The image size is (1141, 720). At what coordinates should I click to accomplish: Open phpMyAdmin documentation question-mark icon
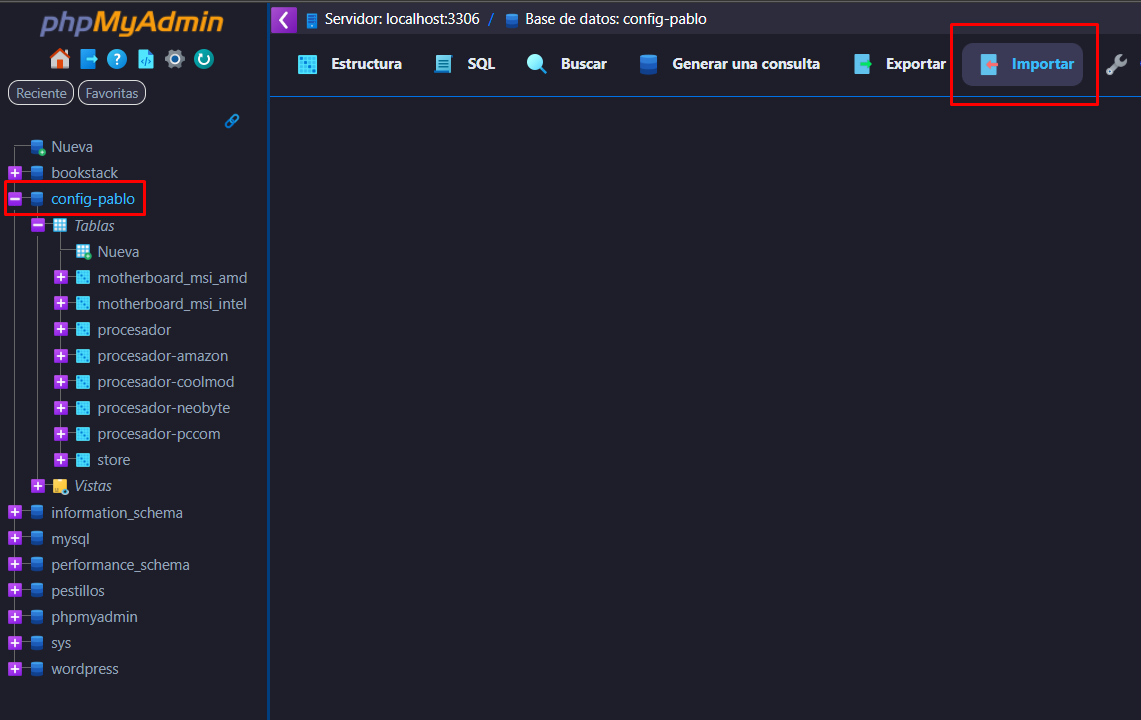click(x=116, y=59)
